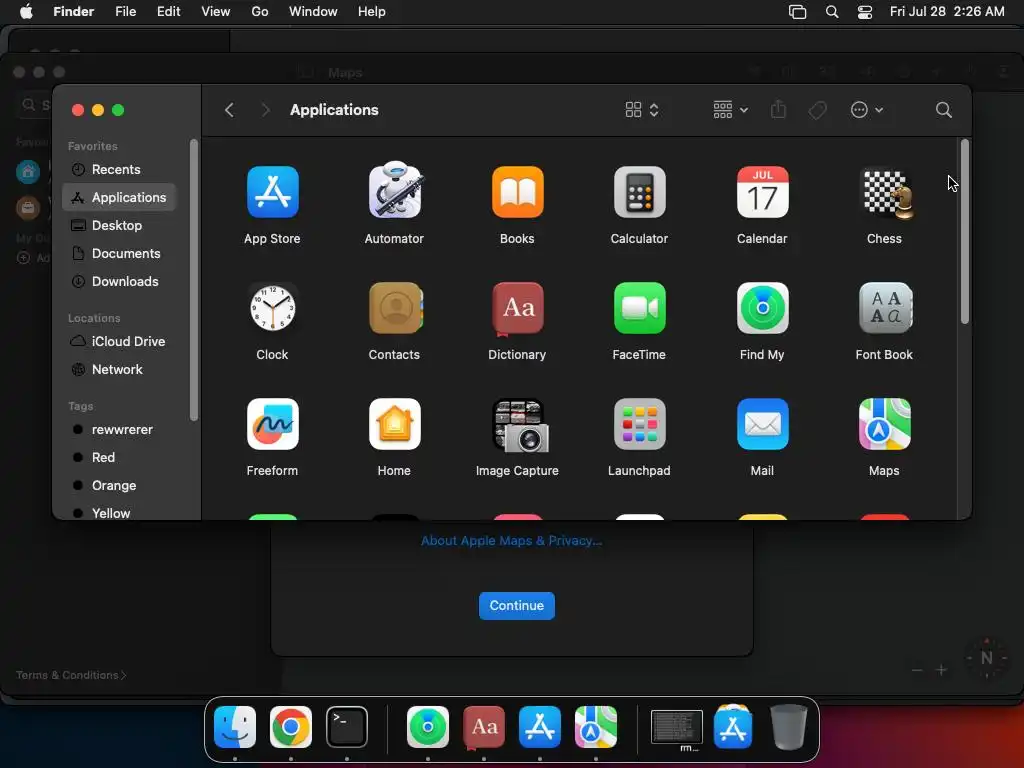Open the Font Book app icon
This screenshot has height=768, width=1024.
(x=885, y=308)
